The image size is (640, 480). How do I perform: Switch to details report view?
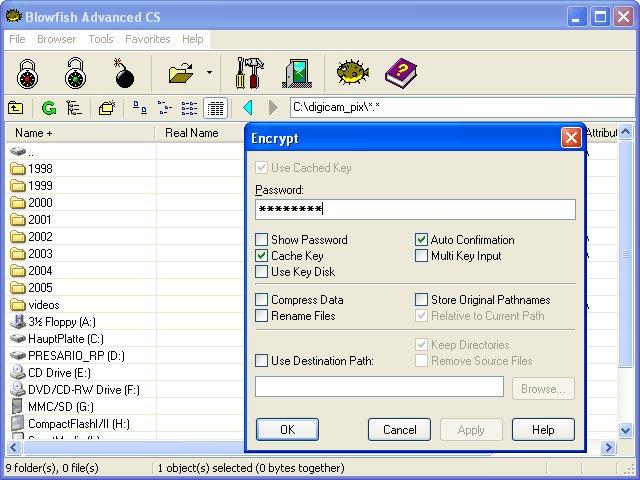tap(216, 108)
